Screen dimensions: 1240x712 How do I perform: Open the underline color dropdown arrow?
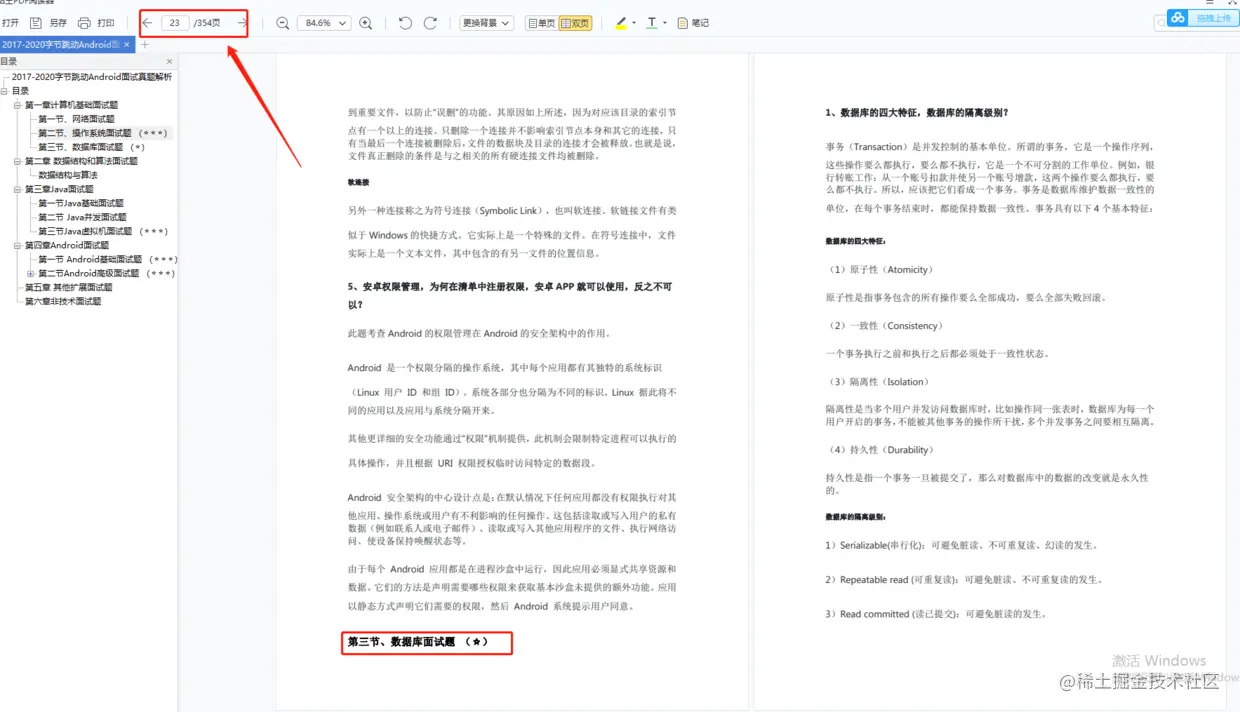tap(665, 23)
